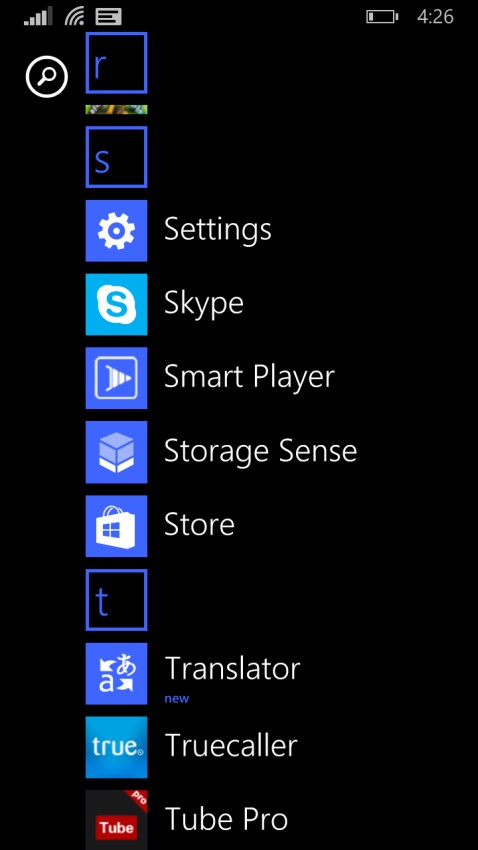Tap the partially visible photo tile

click(x=117, y=110)
